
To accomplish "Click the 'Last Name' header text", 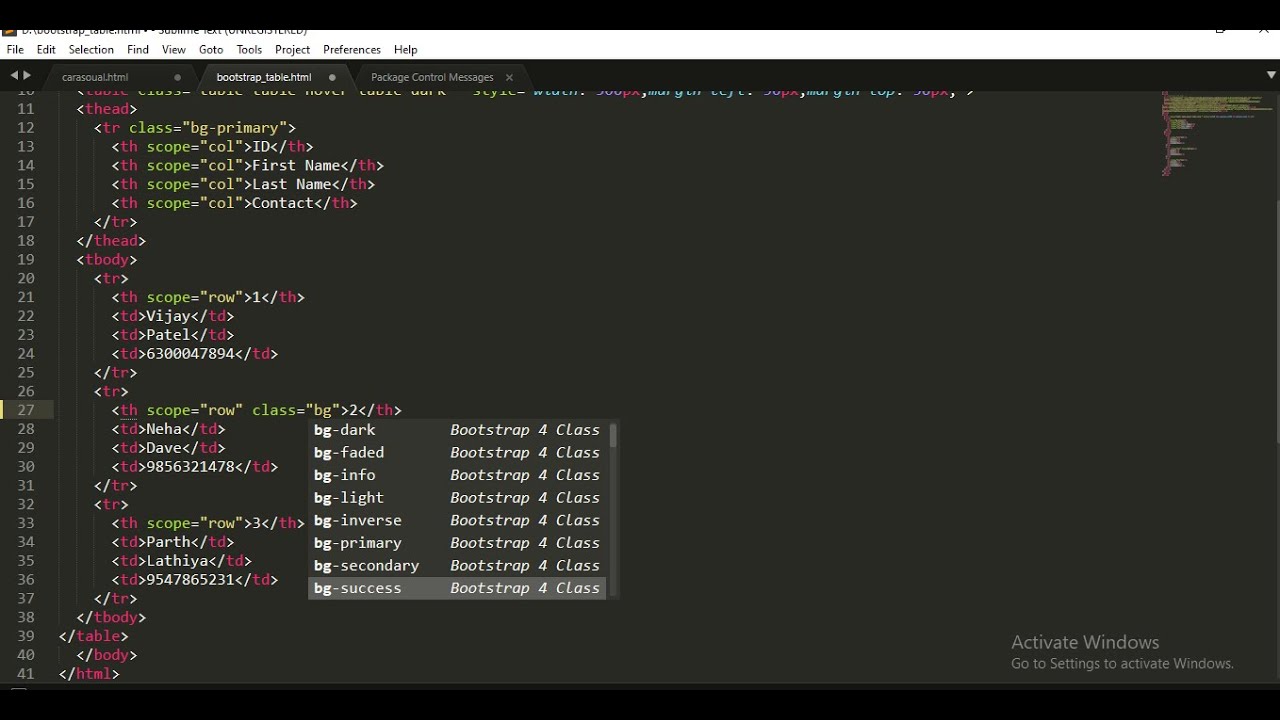I will pyautogui.click(x=291, y=184).
